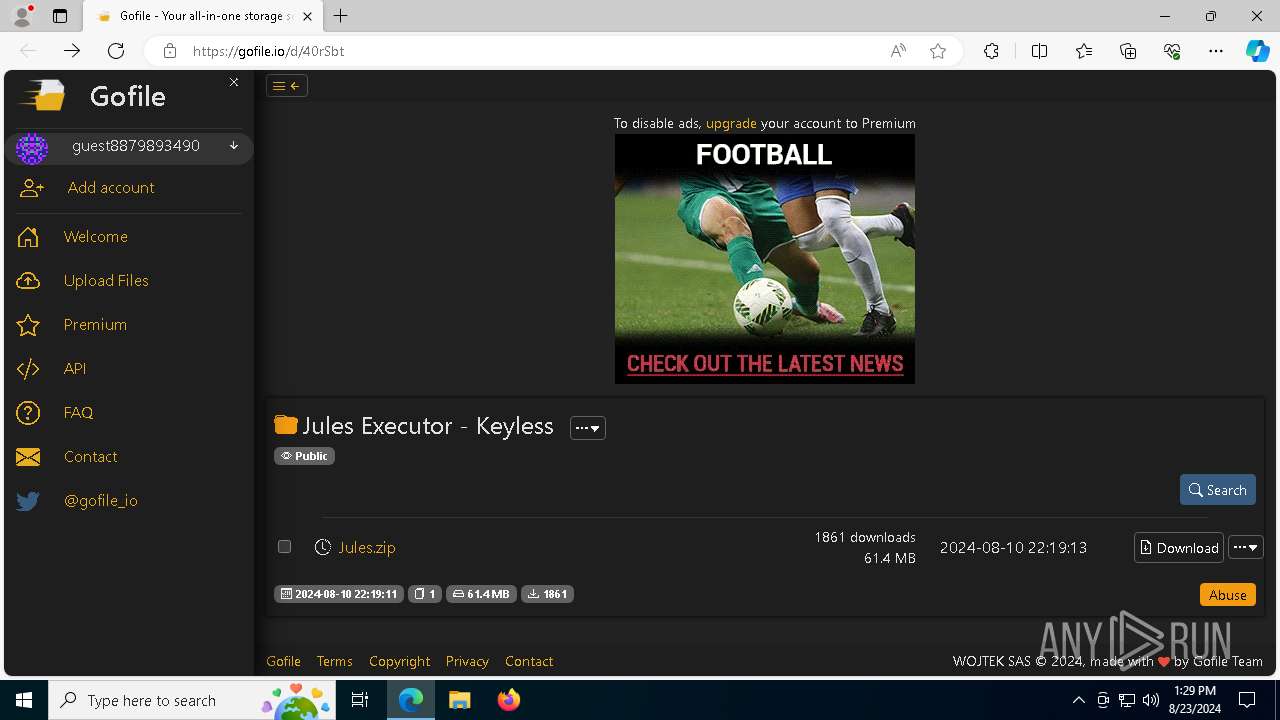1280x720 pixels.
Task: Click the browser Forward arrow
Action: (x=72, y=51)
